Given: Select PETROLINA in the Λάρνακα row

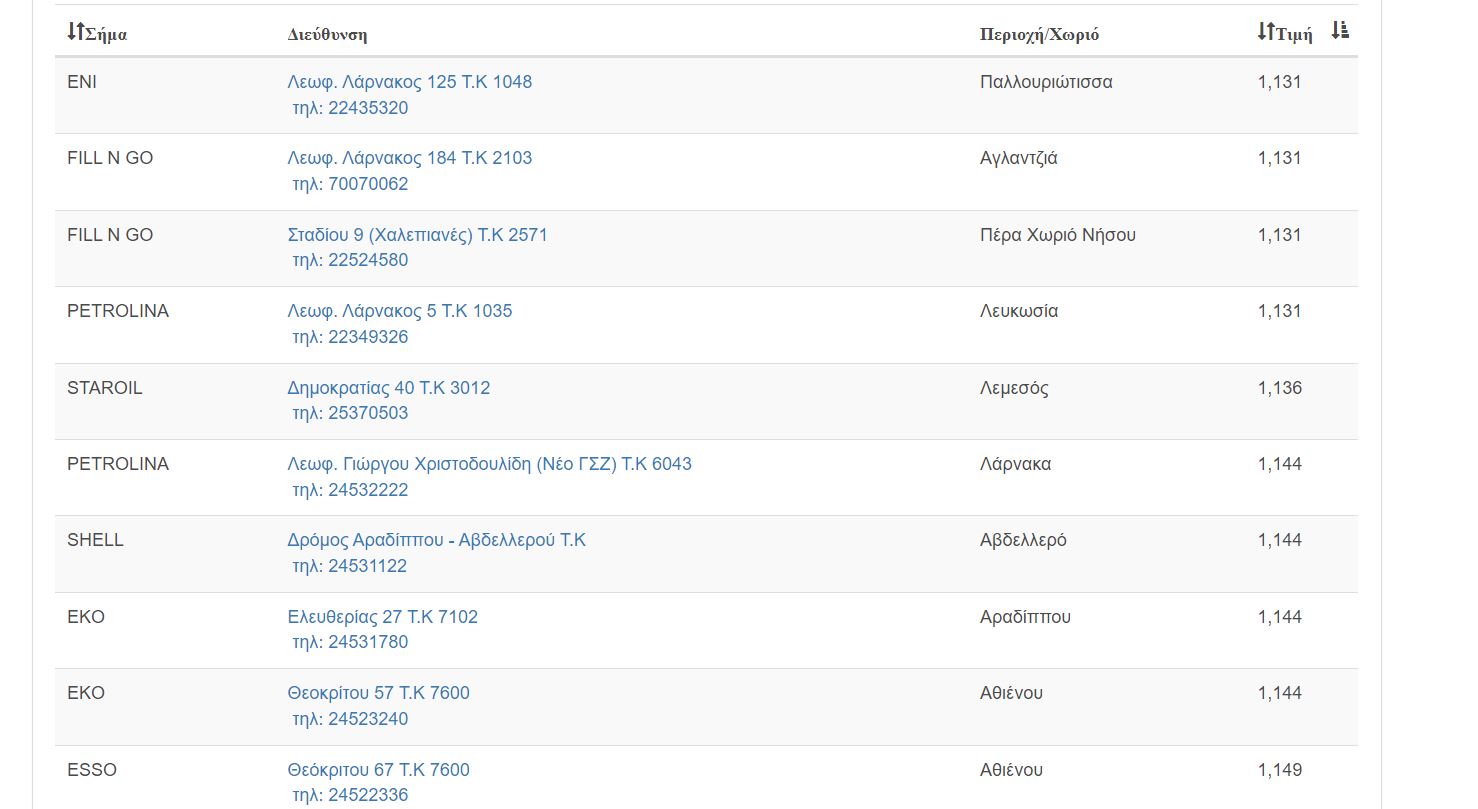Looking at the screenshot, I should pos(118,464).
